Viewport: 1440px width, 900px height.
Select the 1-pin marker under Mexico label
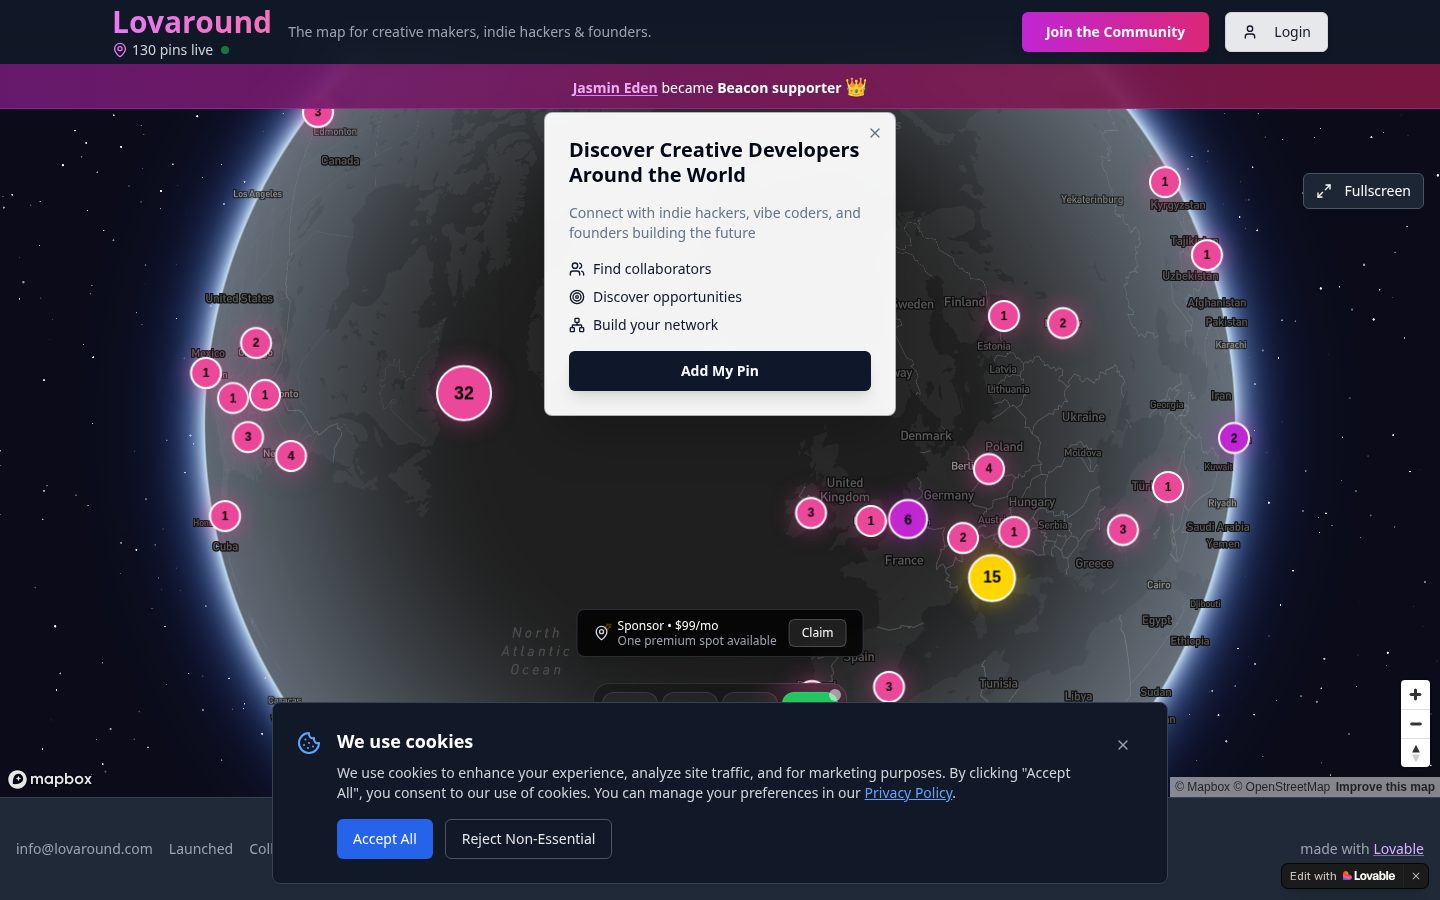pos(206,373)
